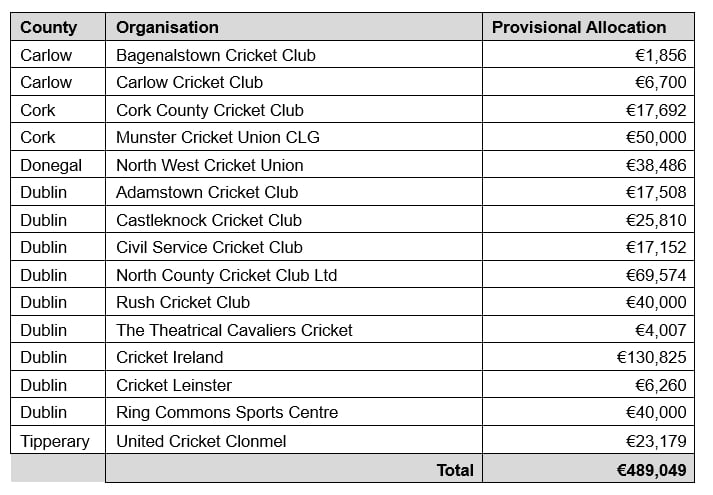Select The Theatrical Cavaliers Cricket cell
The height and width of the screenshot is (495, 713).
pyautogui.click(x=234, y=330)
